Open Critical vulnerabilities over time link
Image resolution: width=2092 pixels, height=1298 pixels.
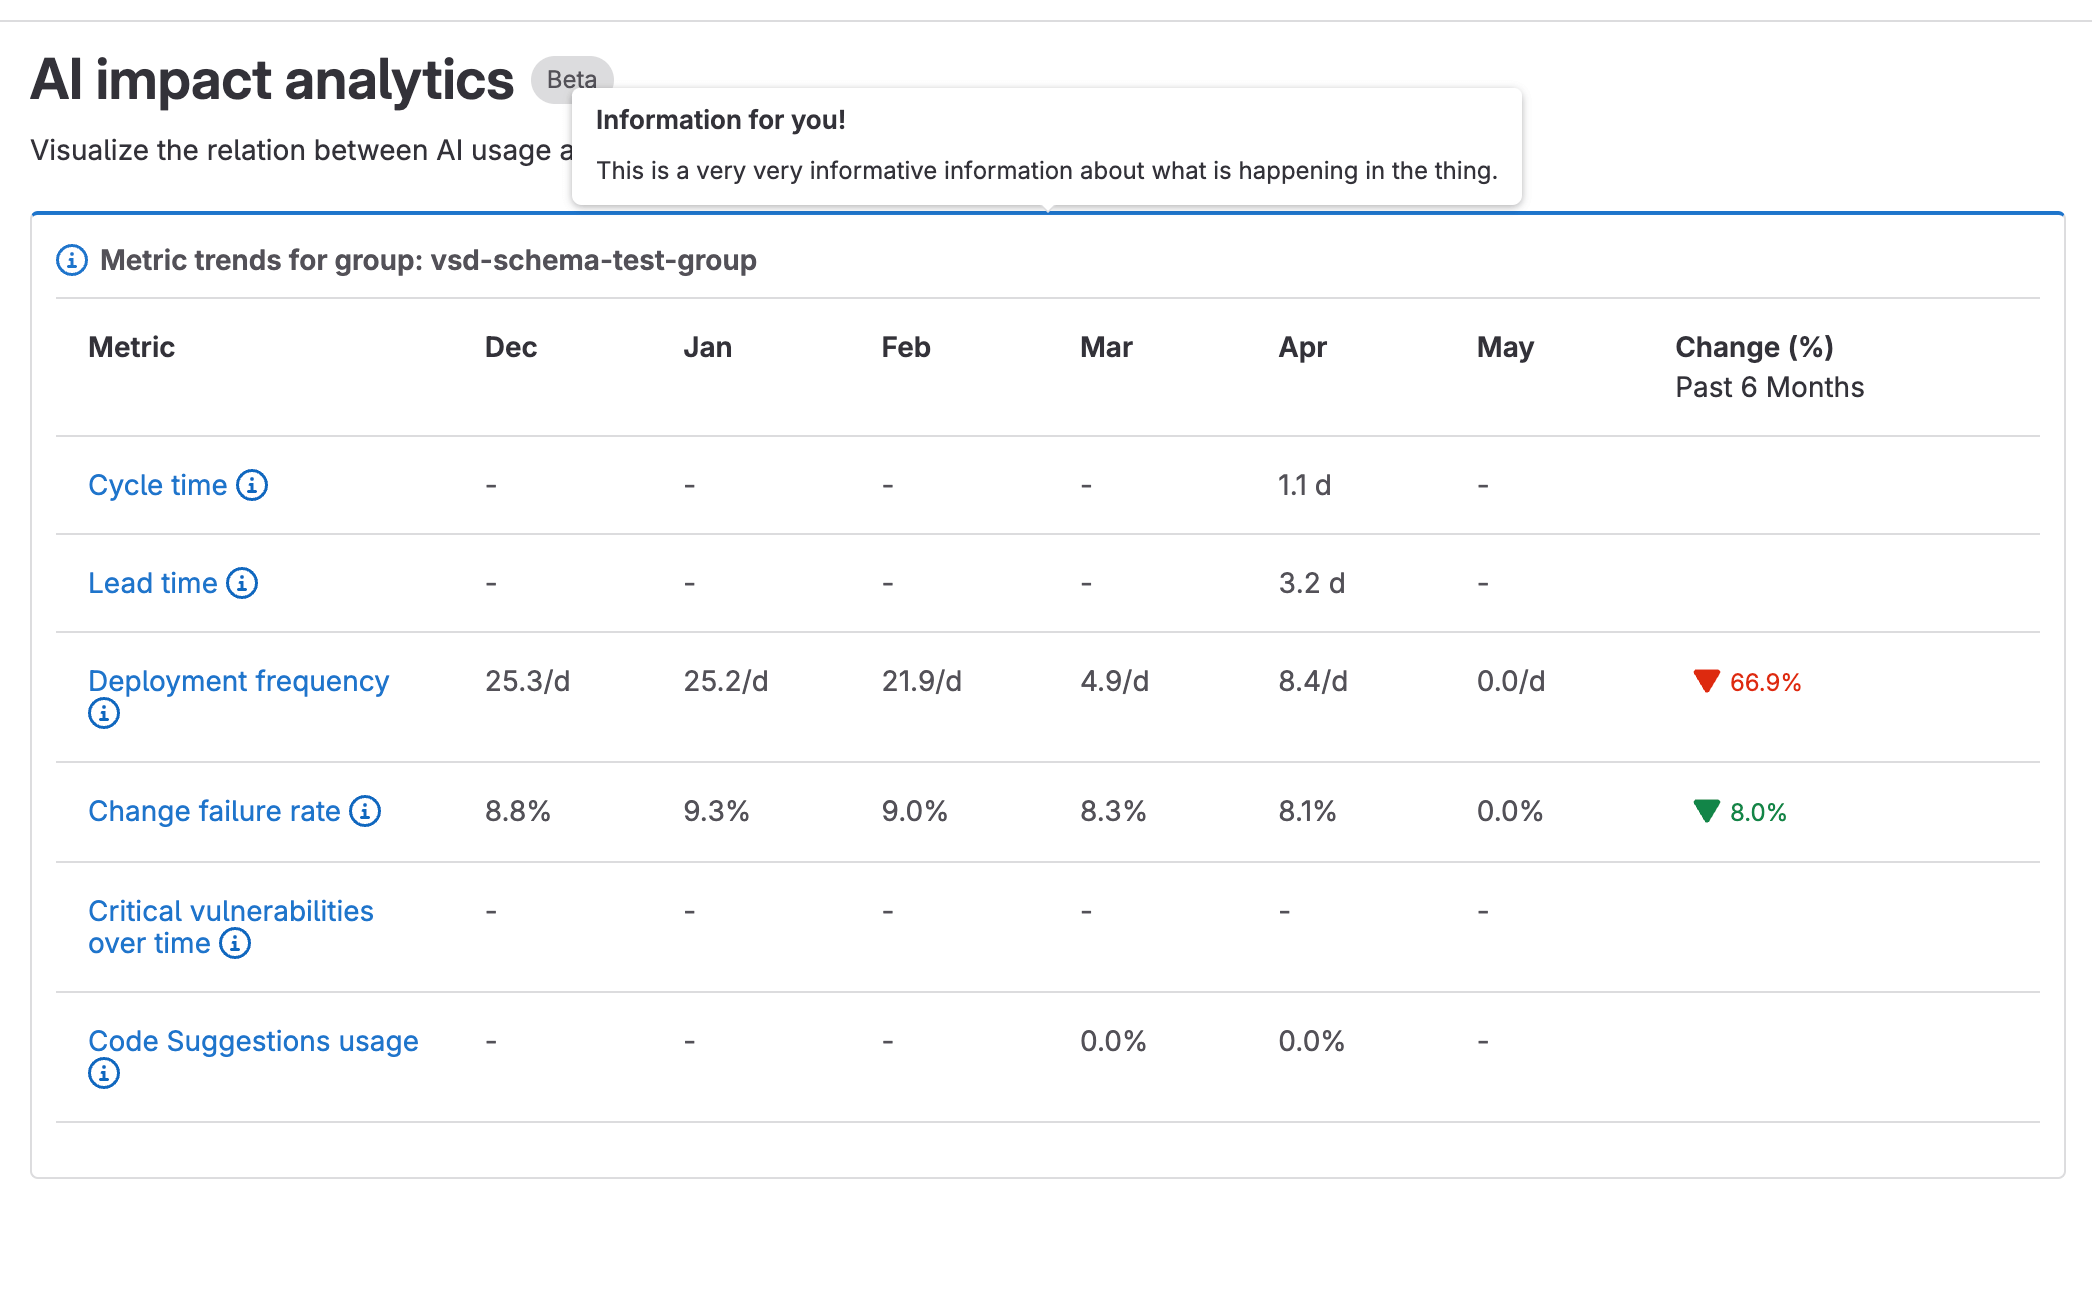[230, 911]
